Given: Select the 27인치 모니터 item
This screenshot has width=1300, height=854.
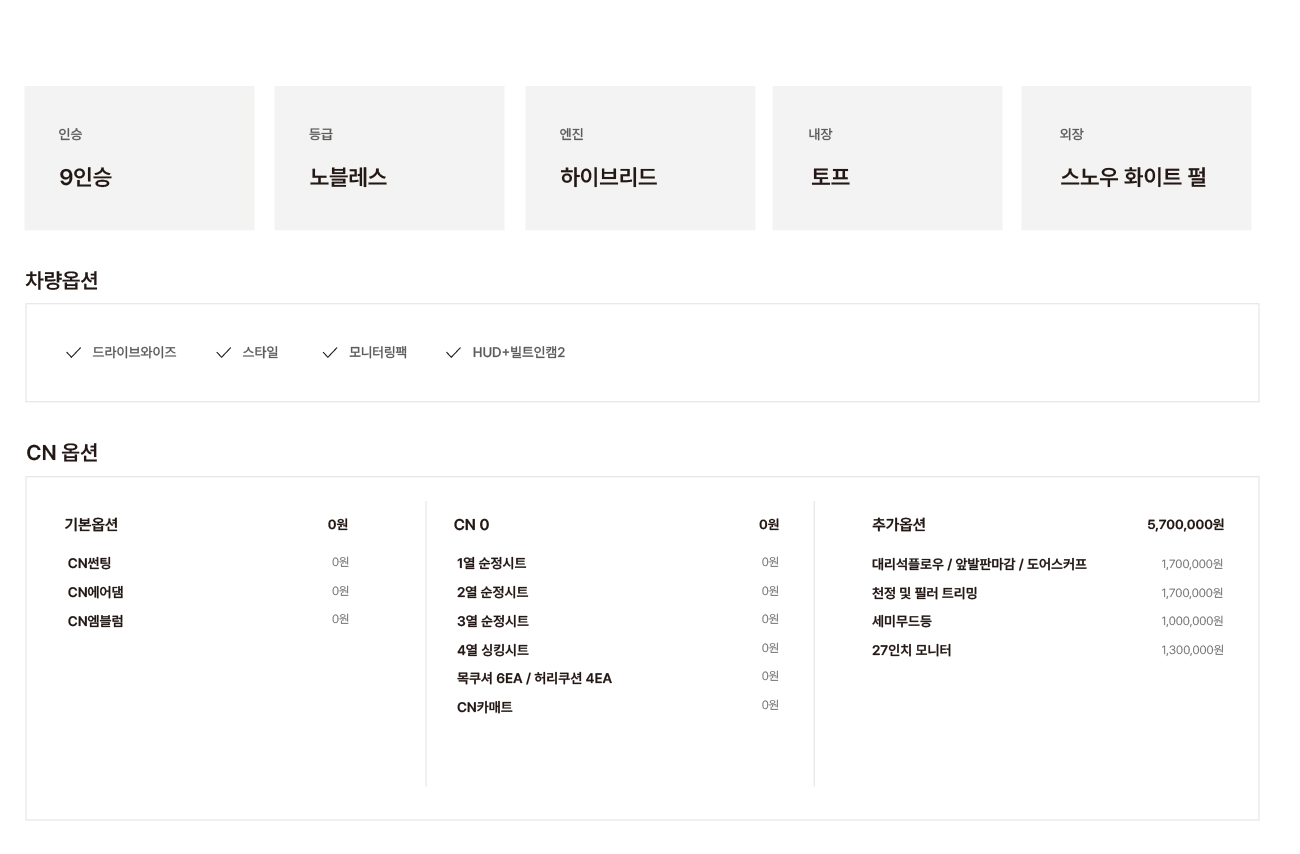Looking at the screenshot, I should 911,650.
